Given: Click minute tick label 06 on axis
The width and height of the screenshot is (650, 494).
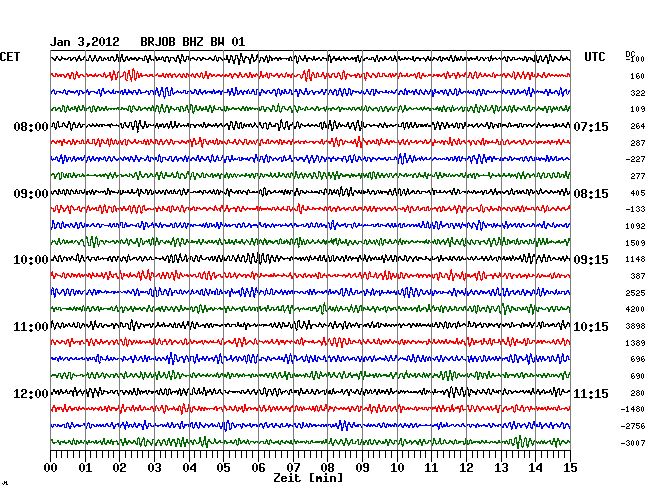Looking at the screenshot, I should [258, 468].
